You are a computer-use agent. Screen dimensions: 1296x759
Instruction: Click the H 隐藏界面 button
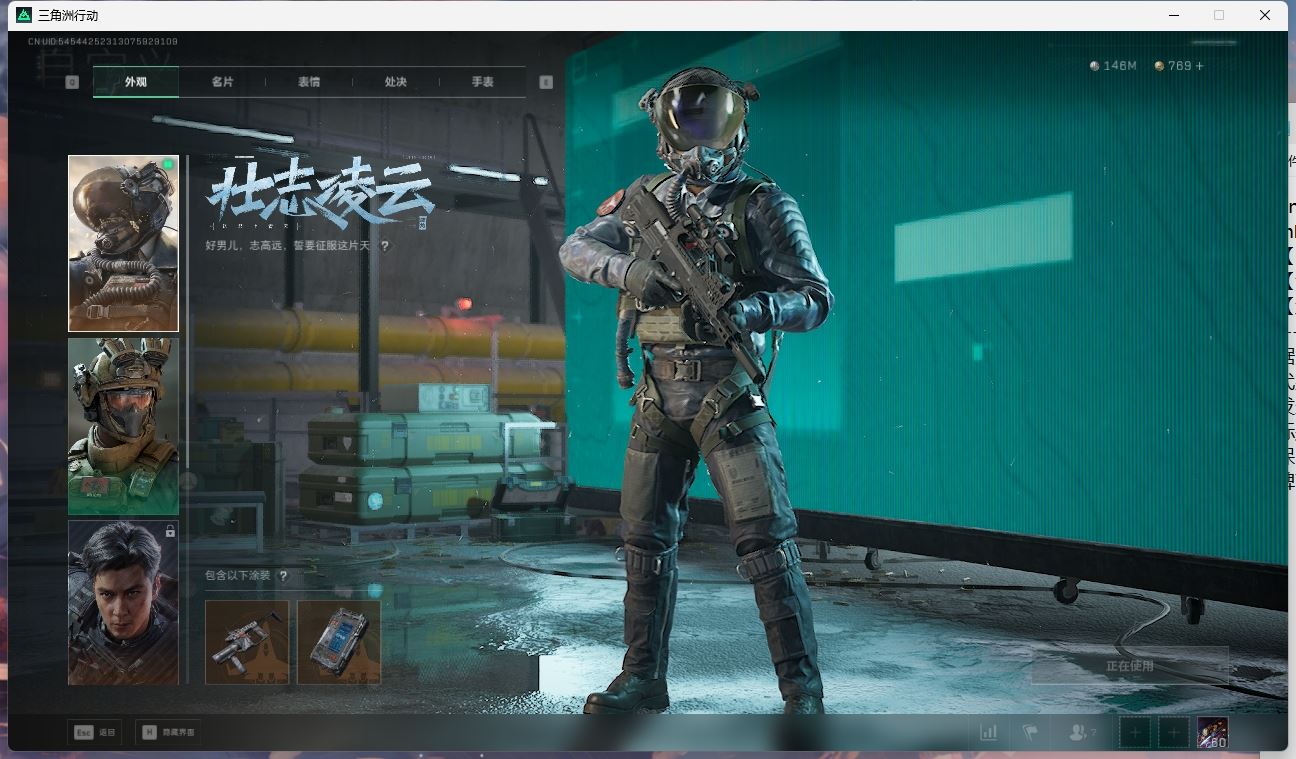click(168, 732)
